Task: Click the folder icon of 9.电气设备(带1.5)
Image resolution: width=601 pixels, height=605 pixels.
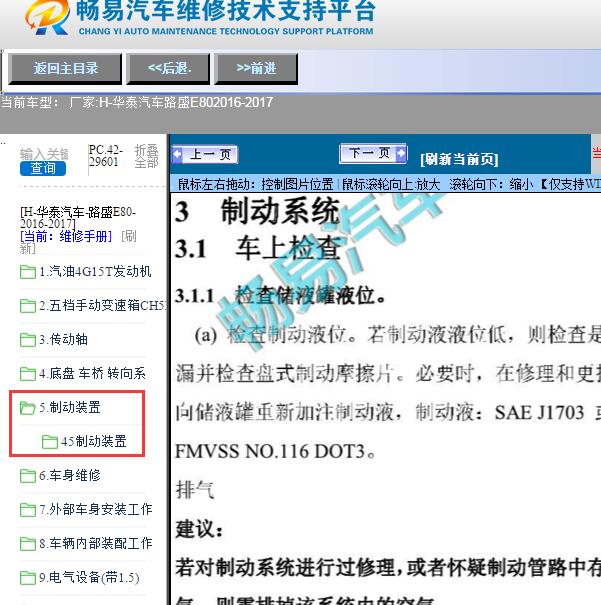Action: tap(28, 578)
